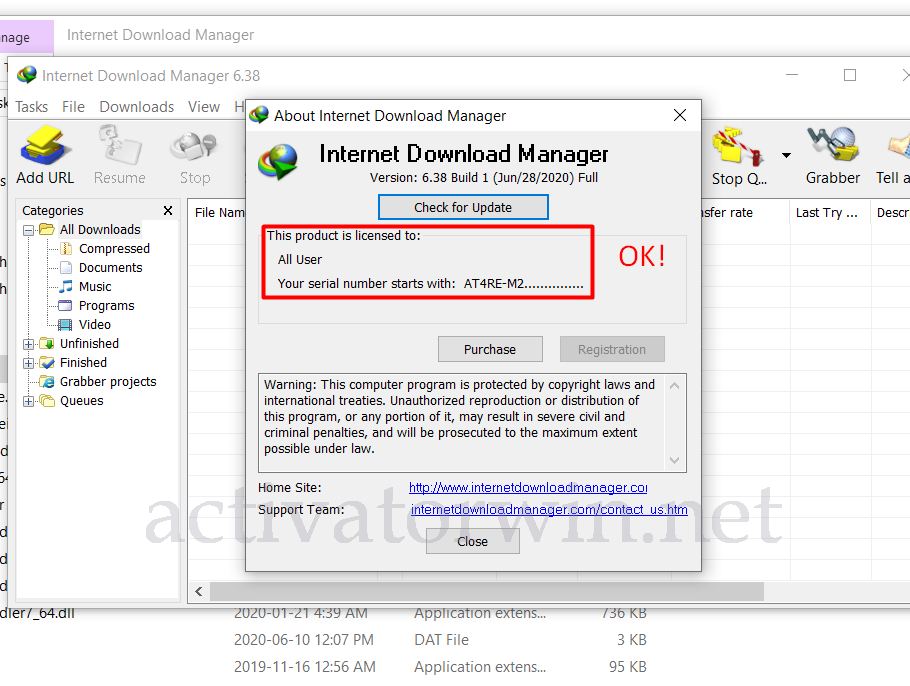Click the Stop Queue toolbar icon
The width and height of the screenshot is (910, 686).
tap(738, 146)
